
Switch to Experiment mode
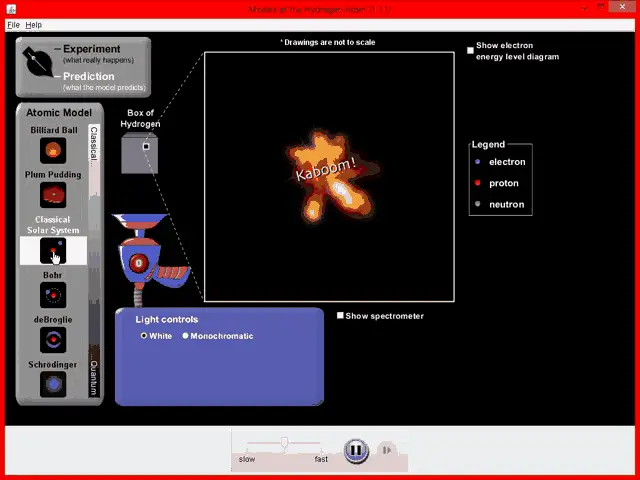coord(91,49)
